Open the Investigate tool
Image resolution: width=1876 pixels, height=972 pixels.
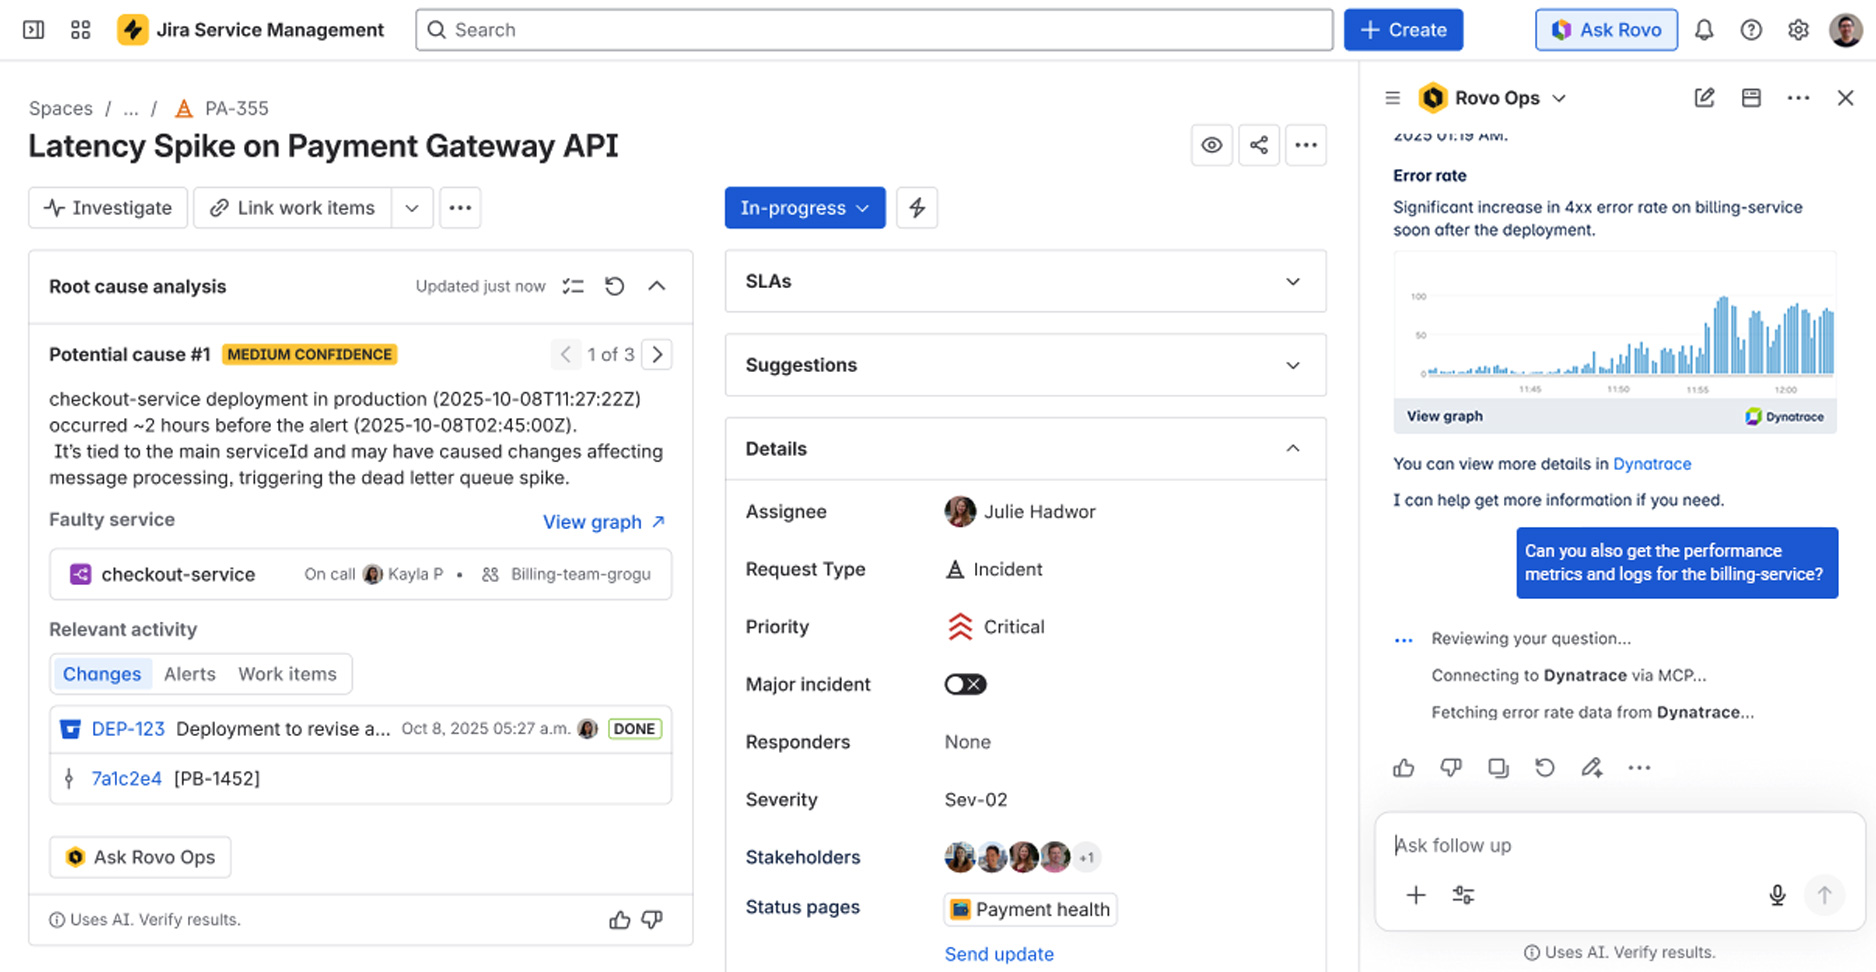(x=107, y=207)
